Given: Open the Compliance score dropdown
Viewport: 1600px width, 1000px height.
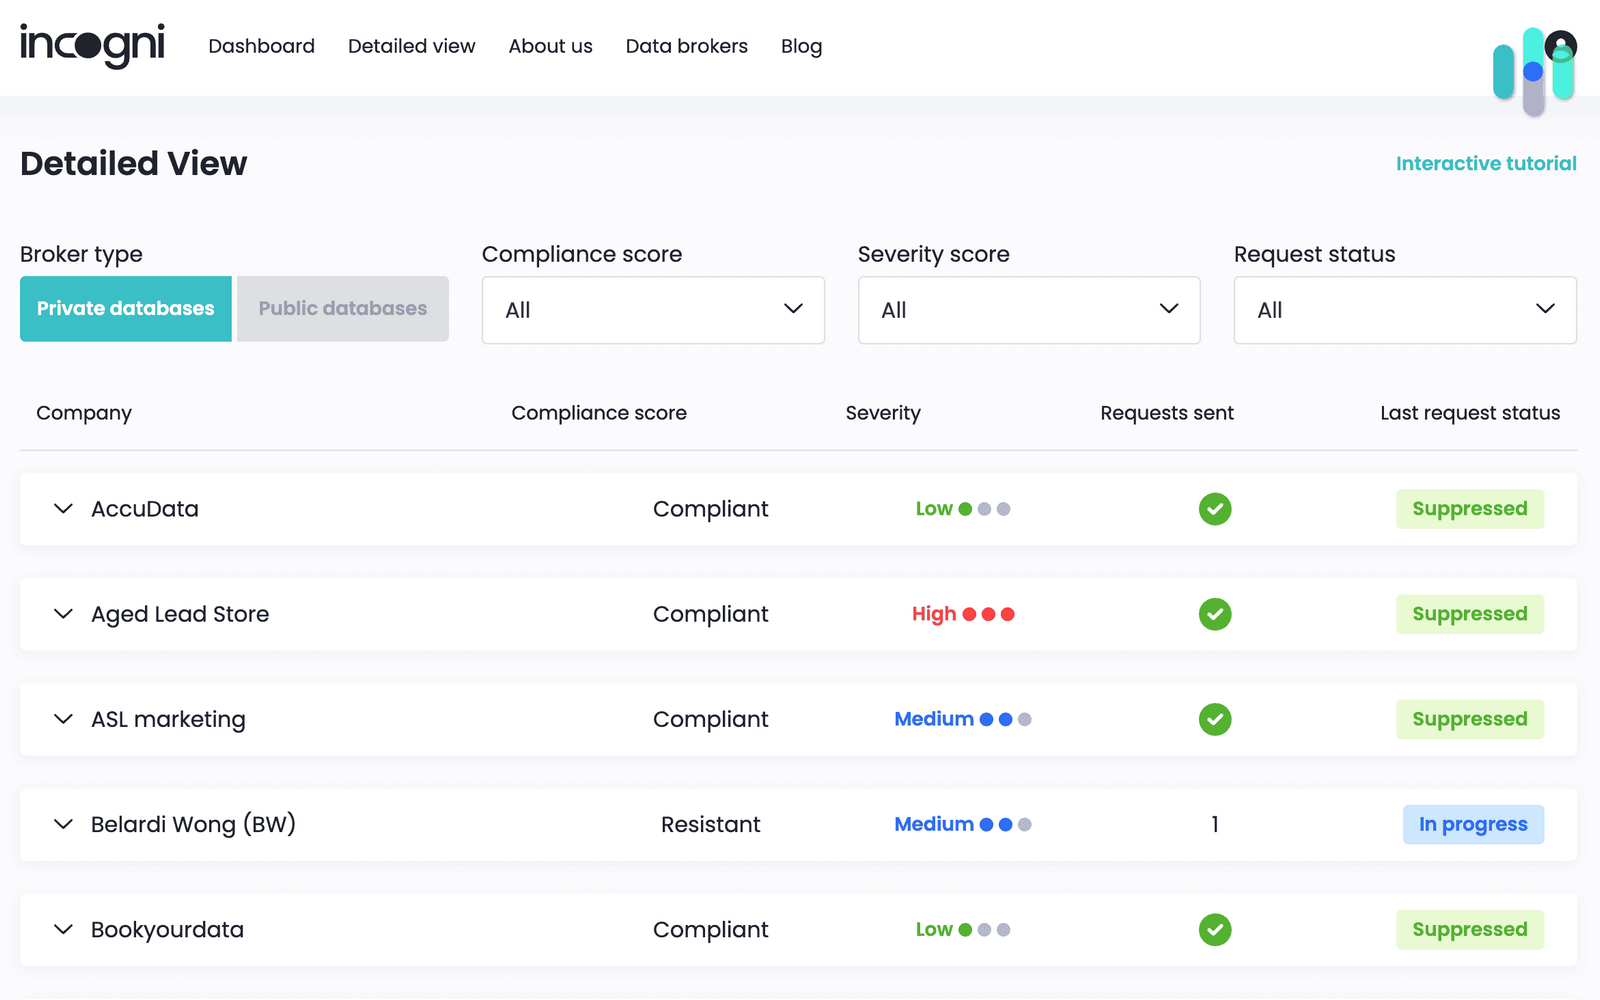Looking at the screenshot, I should click(653, 310).
